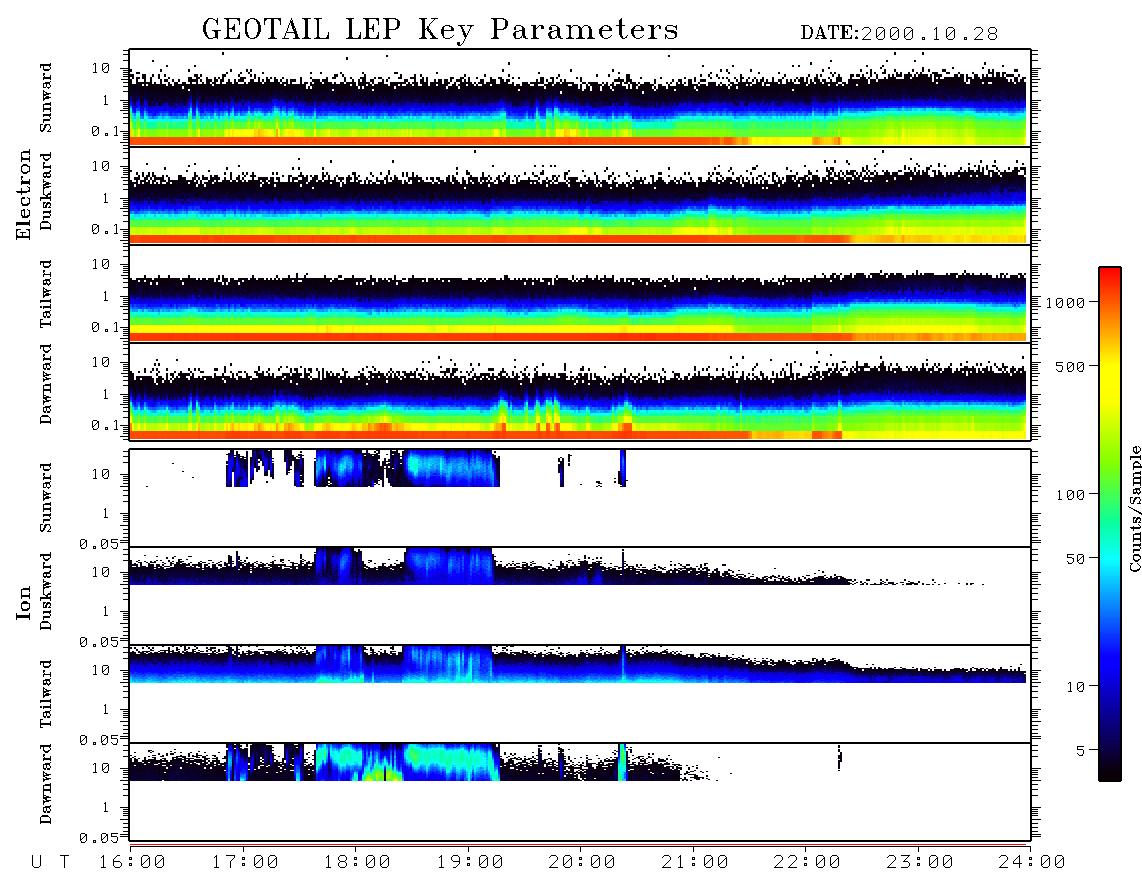Click the red top of the colorbar

(1110, 280)
